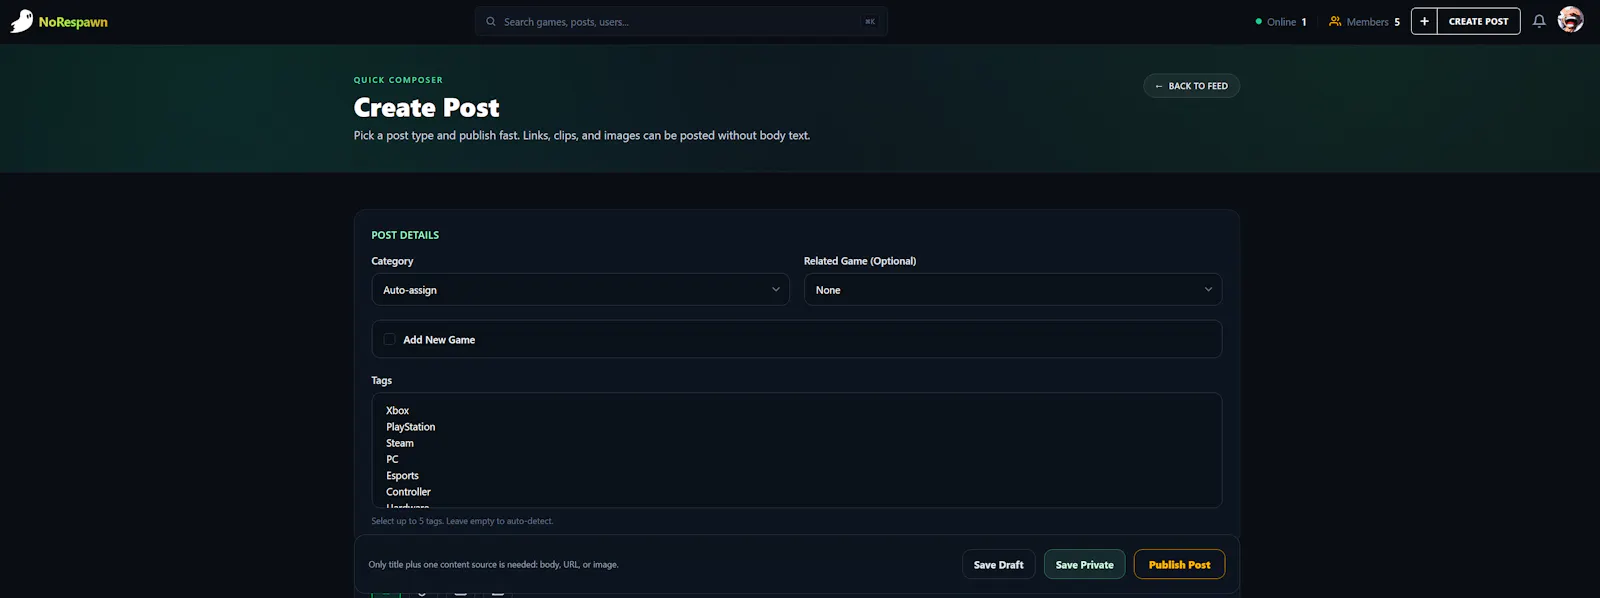Screen dimensions: 1600x598
Task: Click the Create Post page heading
Action: [x=427, y=107]
